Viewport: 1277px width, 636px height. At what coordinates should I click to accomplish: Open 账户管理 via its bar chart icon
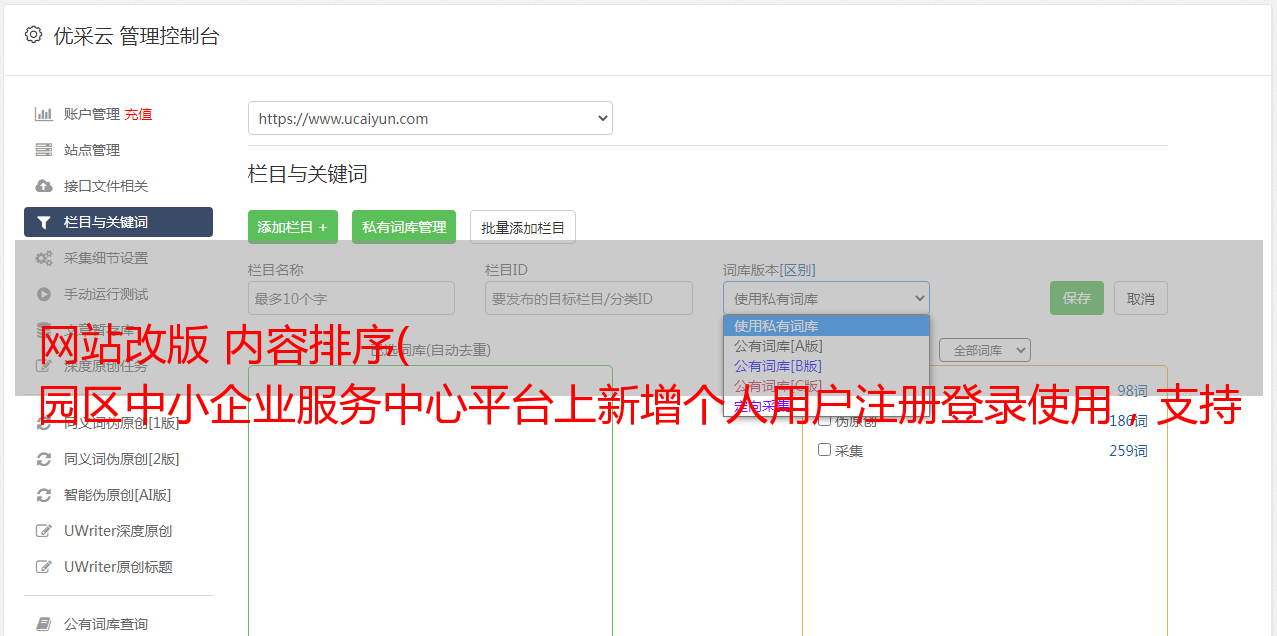(x=43, y=114)
